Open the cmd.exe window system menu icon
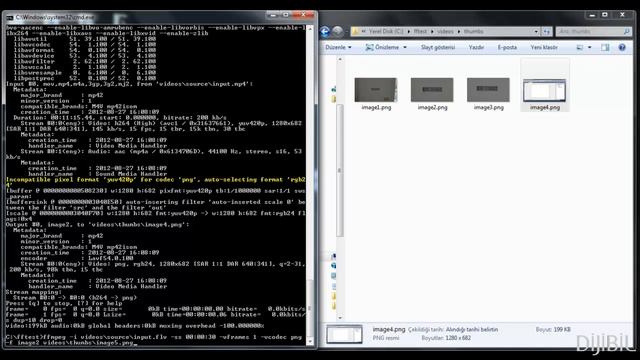The height and width of the screenshot is (360, 640). click(x=9, y=18)
